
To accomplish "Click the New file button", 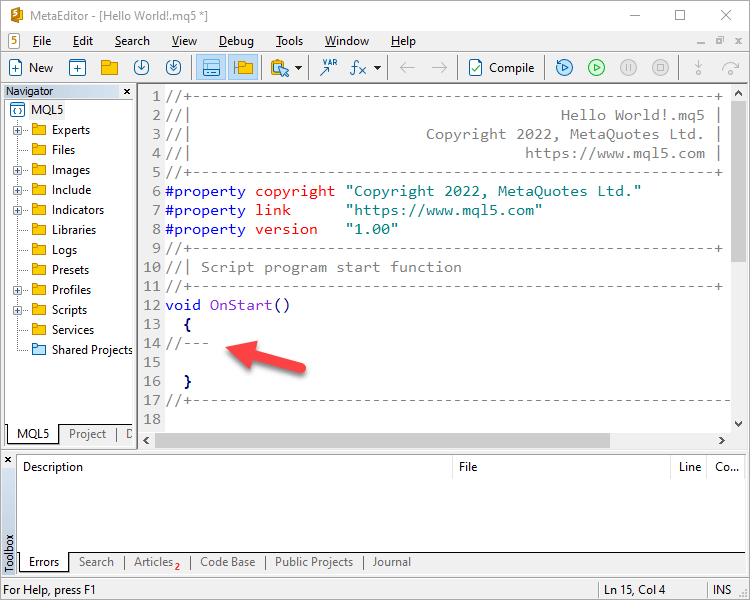I will point(31,68).
